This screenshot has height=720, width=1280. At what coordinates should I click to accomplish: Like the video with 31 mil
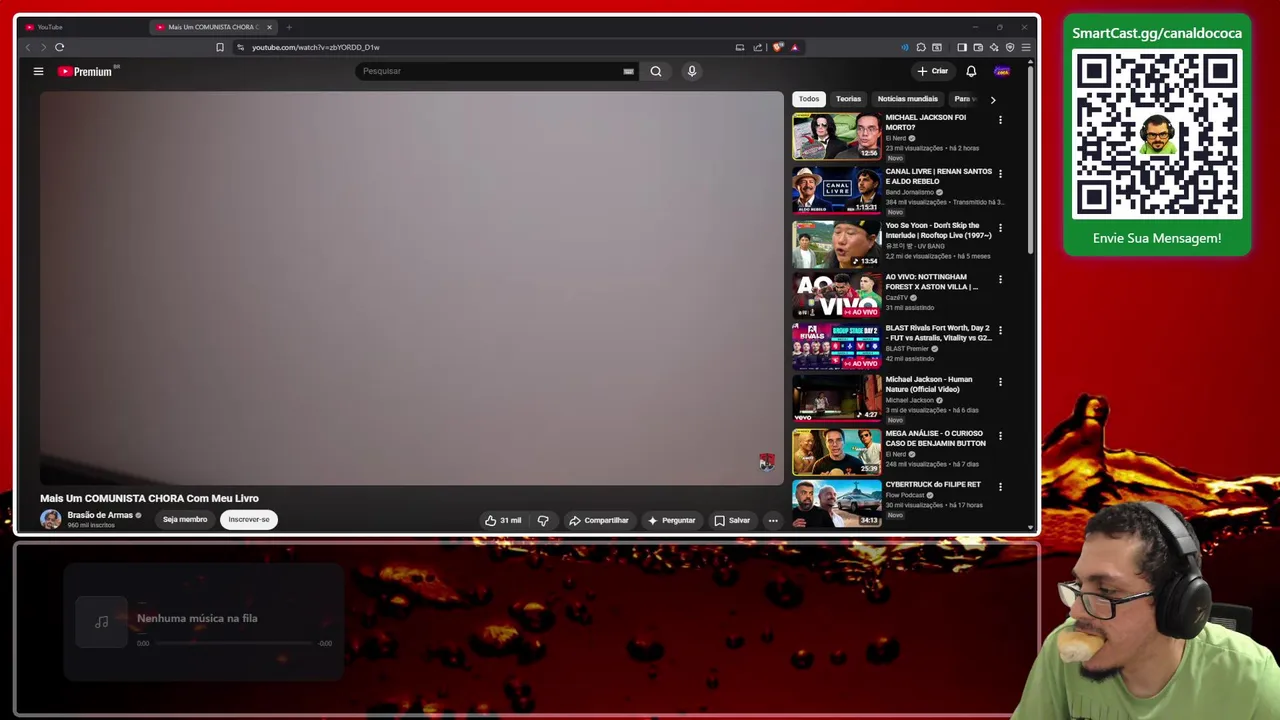point(503,520)
